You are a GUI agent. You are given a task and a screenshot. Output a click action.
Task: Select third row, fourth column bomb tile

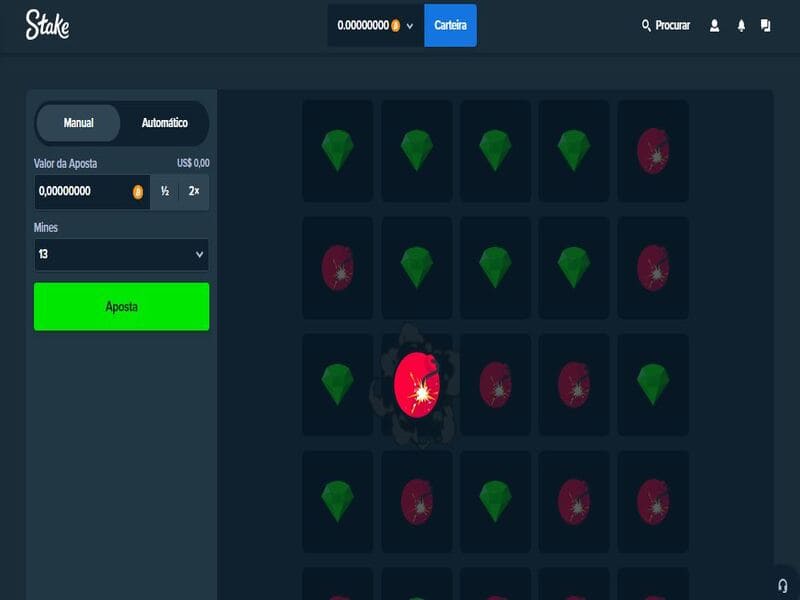574,385
